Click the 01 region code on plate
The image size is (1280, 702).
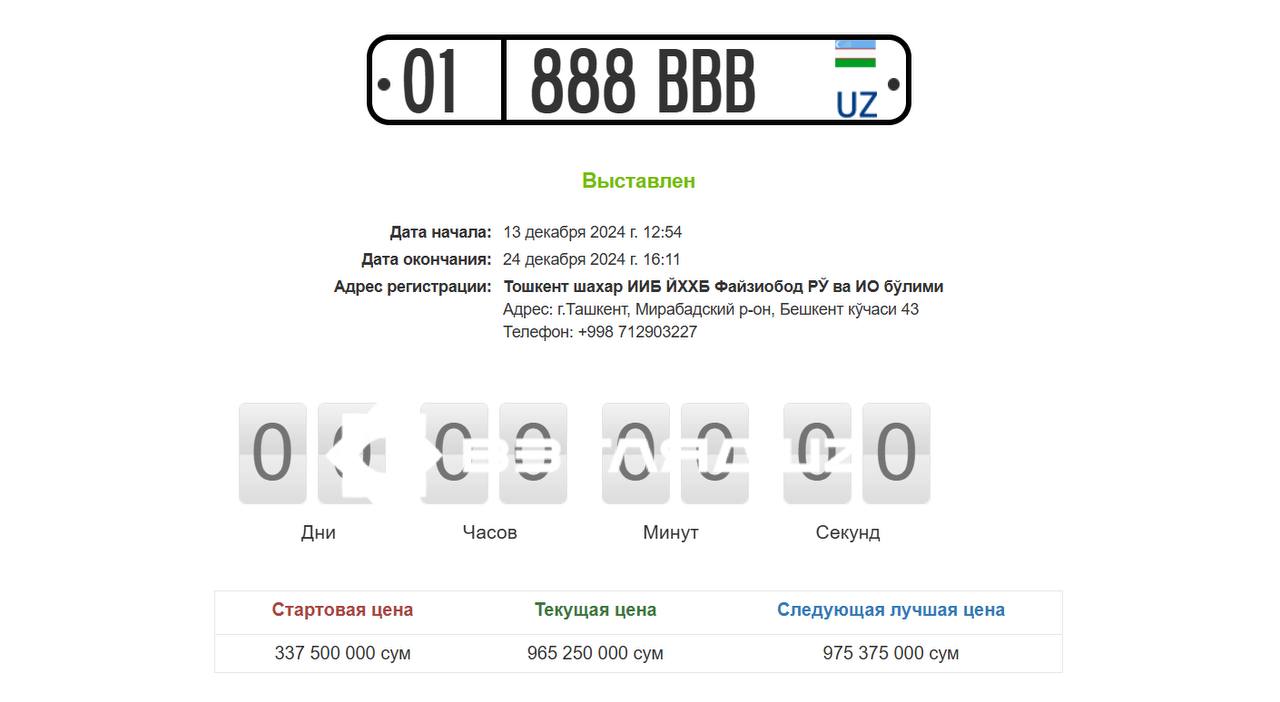[x=430, y=82]
